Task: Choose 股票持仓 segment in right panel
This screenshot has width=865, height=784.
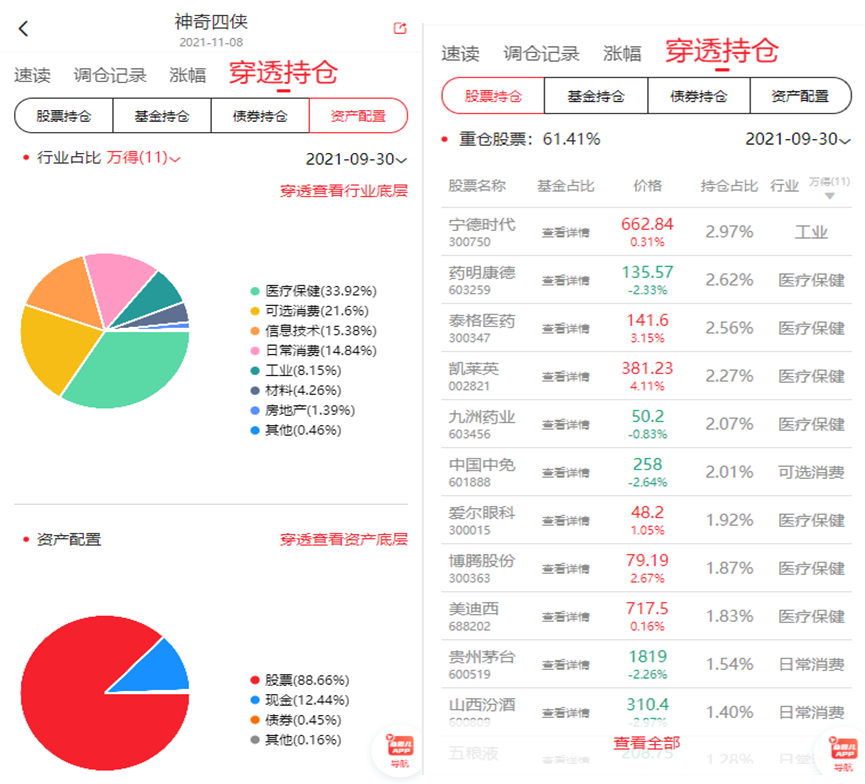Action: (493, 96)
